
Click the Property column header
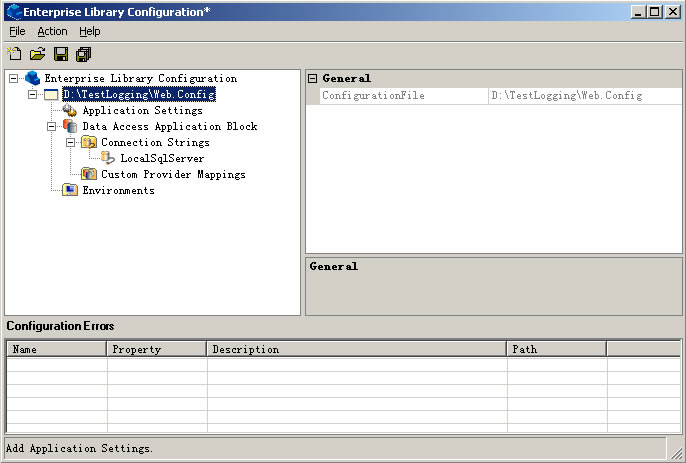[x=157, y=349]
